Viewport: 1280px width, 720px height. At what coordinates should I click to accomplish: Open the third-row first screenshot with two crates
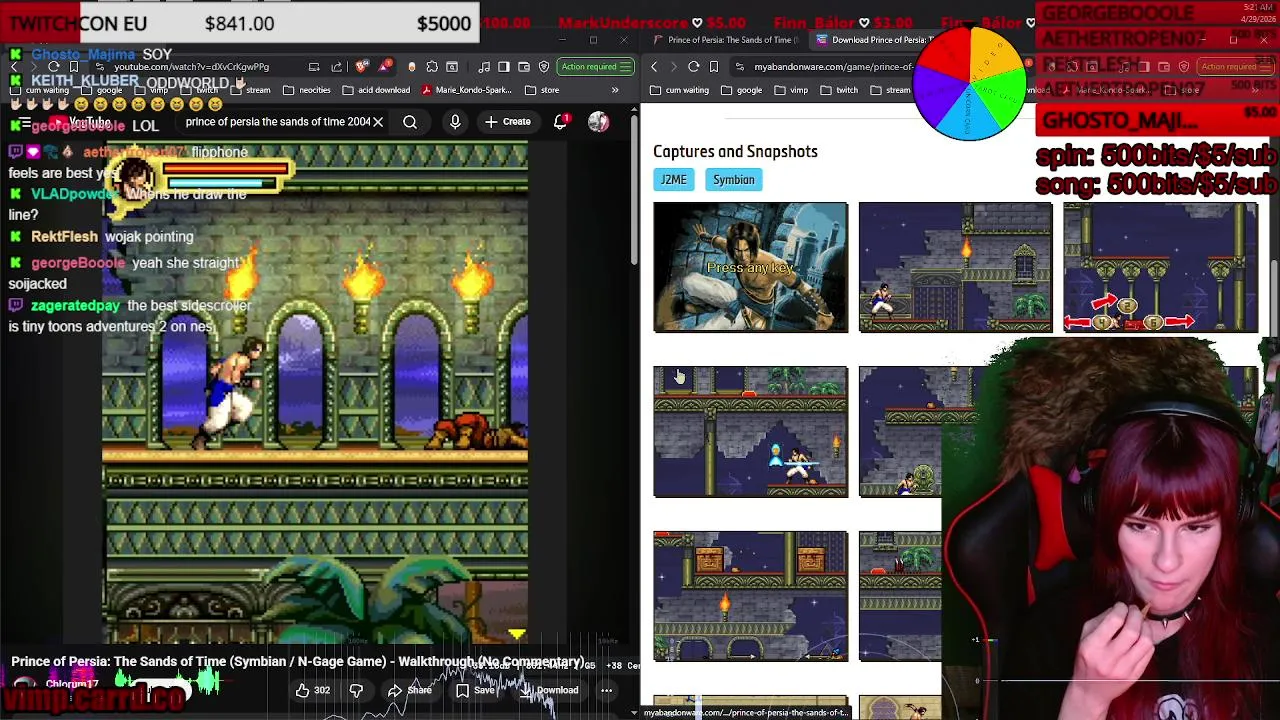750,596
